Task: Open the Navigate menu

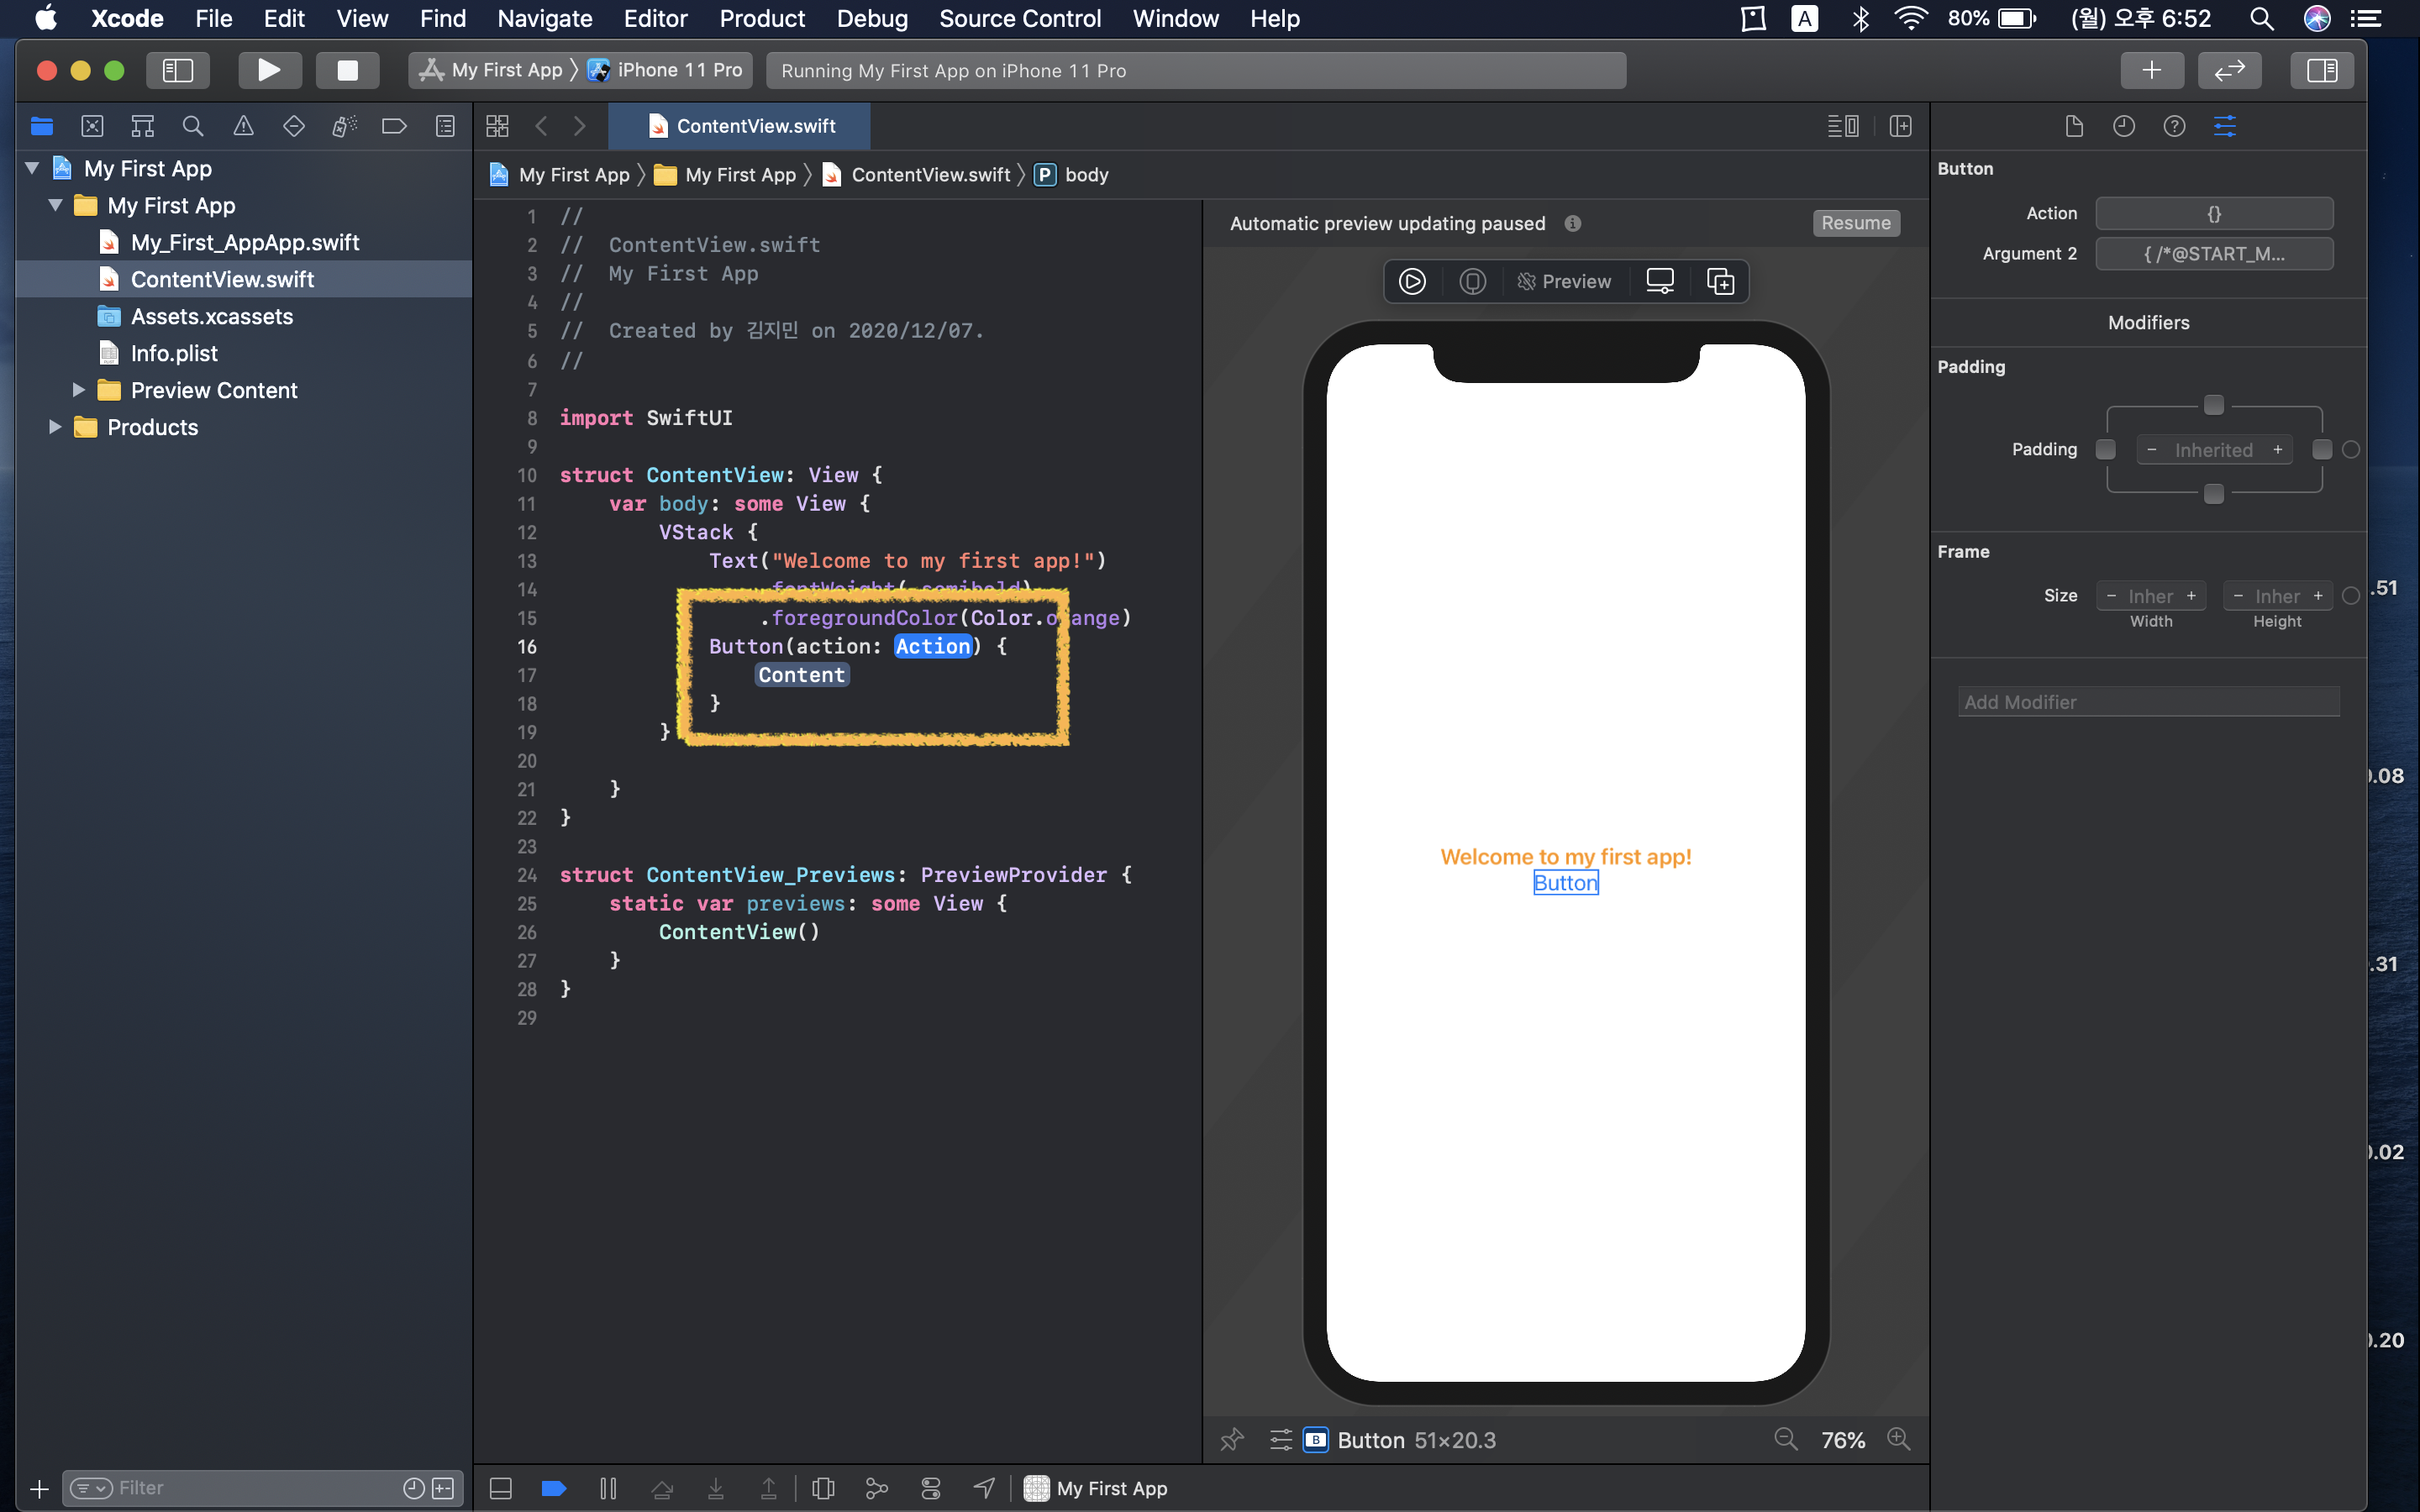Action: click(545, 18)
